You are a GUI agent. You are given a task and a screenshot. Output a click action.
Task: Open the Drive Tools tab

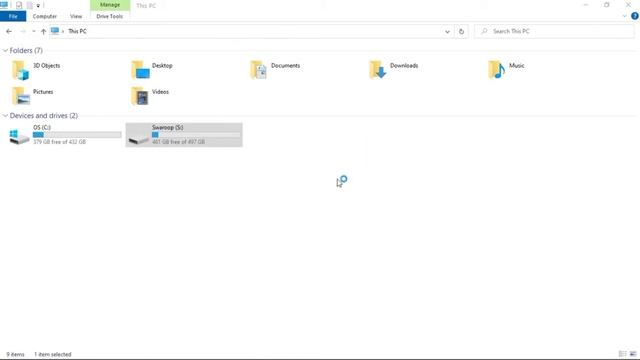109,16
